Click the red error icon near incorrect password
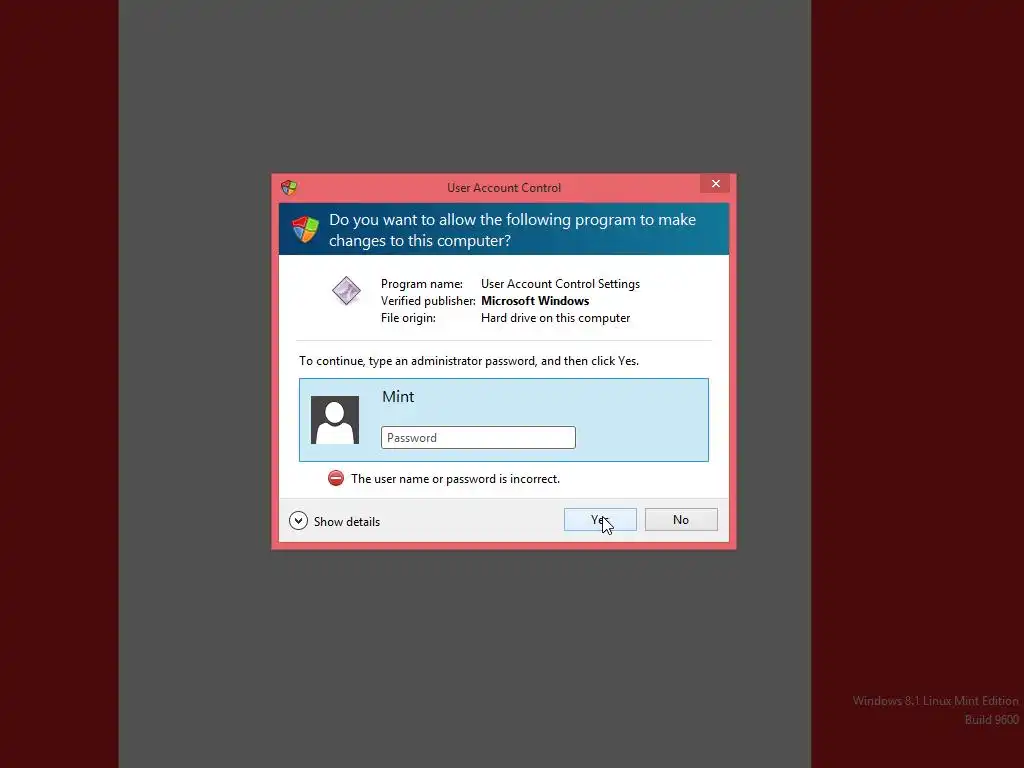Viewport: 1024px width, 768px height. tap(336, 478)
